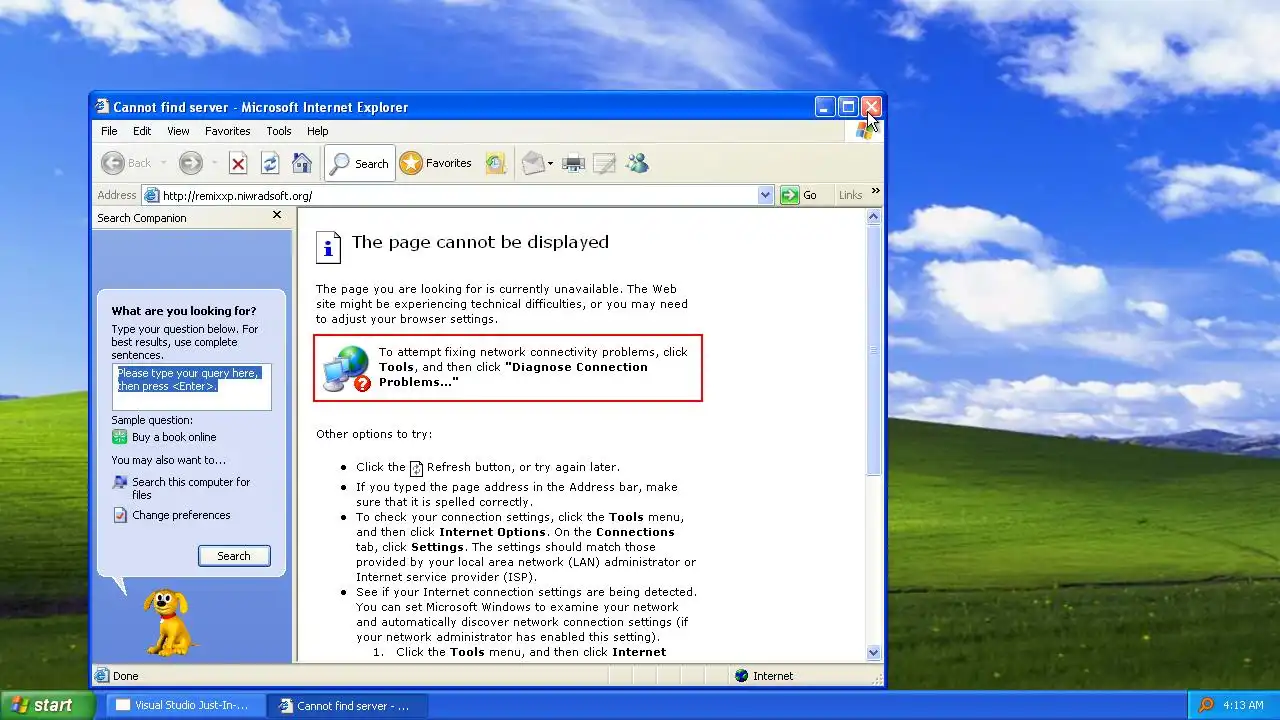
Task: Open the File menu
Action: click(109, 131)
